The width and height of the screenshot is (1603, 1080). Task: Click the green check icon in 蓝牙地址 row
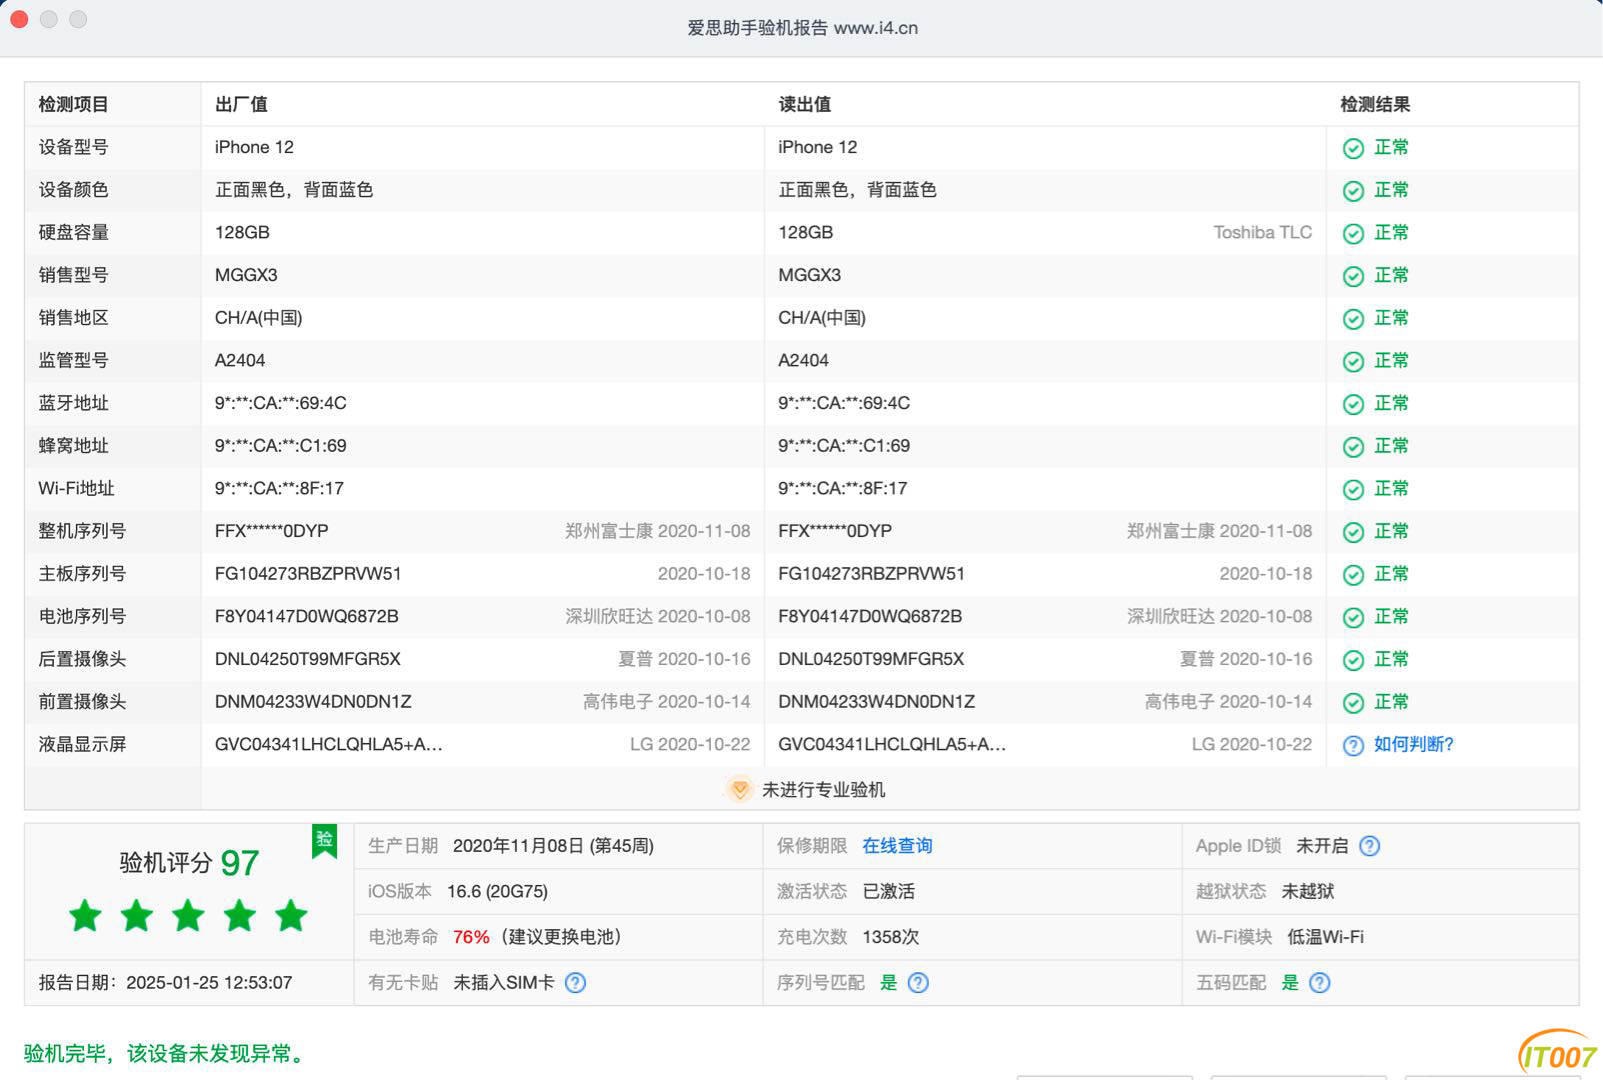tap(1353, 405)
